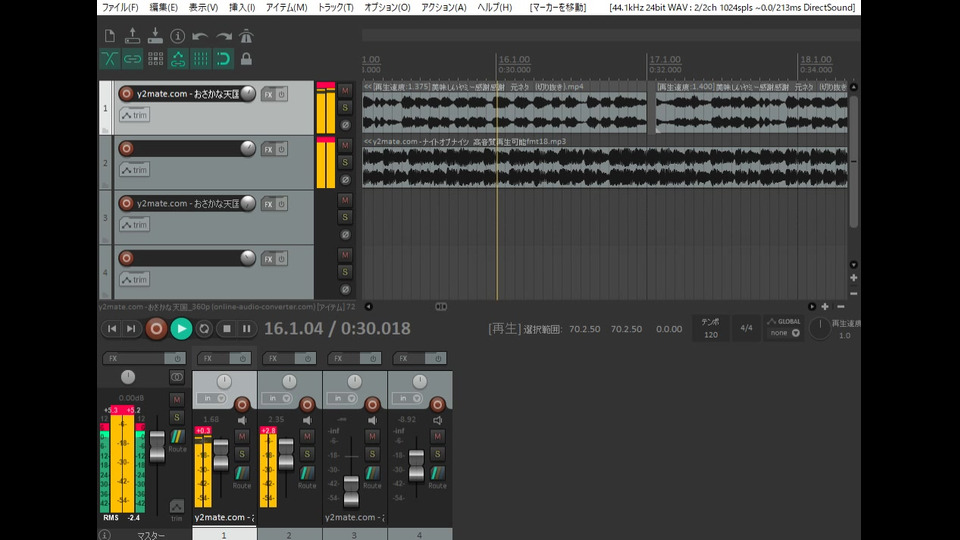The image size is (960, 540).
Task: Toggle the snap magnet toolbar icon
Action: 223,59
